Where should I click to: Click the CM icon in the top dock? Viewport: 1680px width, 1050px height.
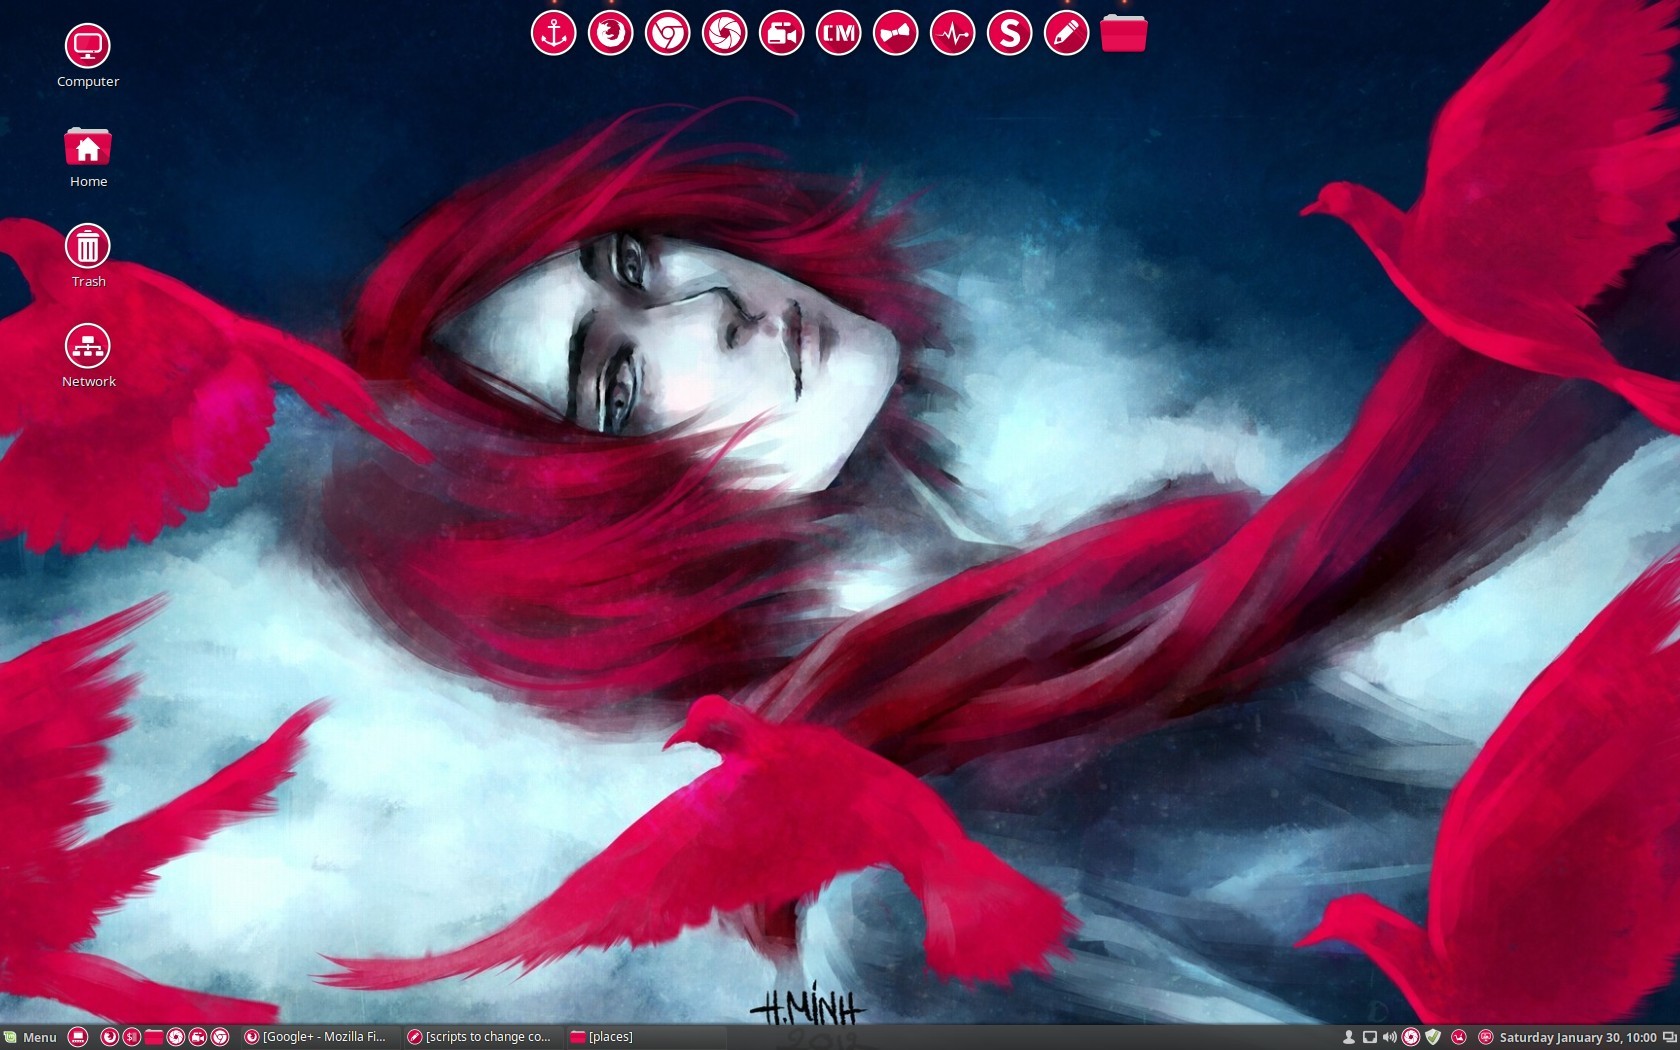[838, 34]
